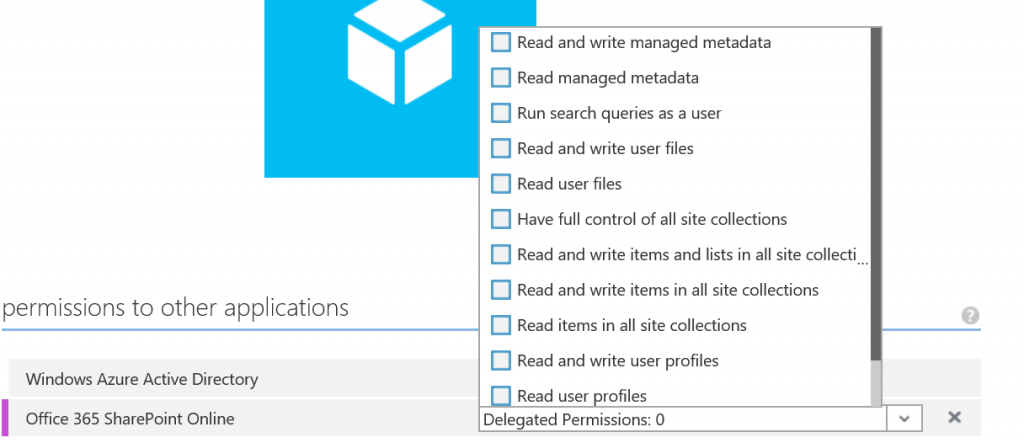
Task: Enable Read managed metadata permission
Action: coord(501,78)
